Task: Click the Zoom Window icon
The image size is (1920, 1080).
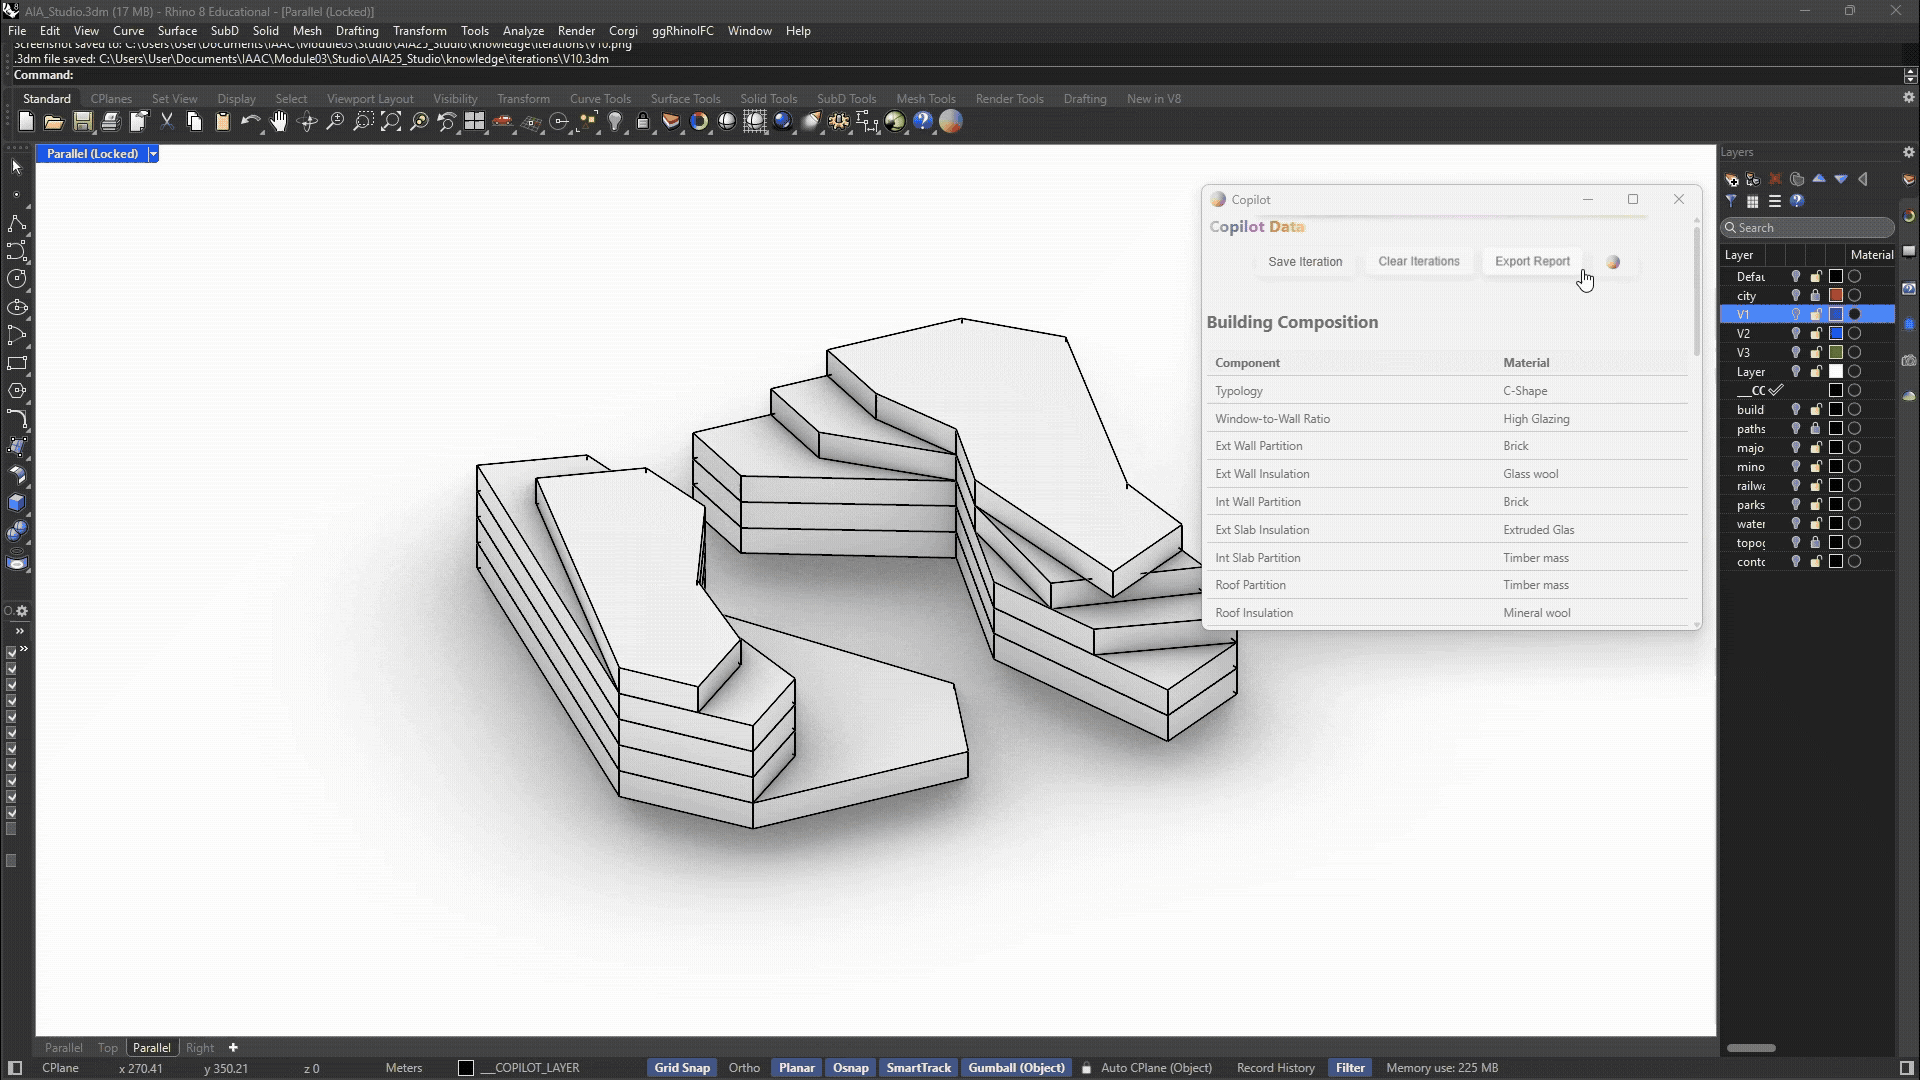Action: (x=363, y=122)
